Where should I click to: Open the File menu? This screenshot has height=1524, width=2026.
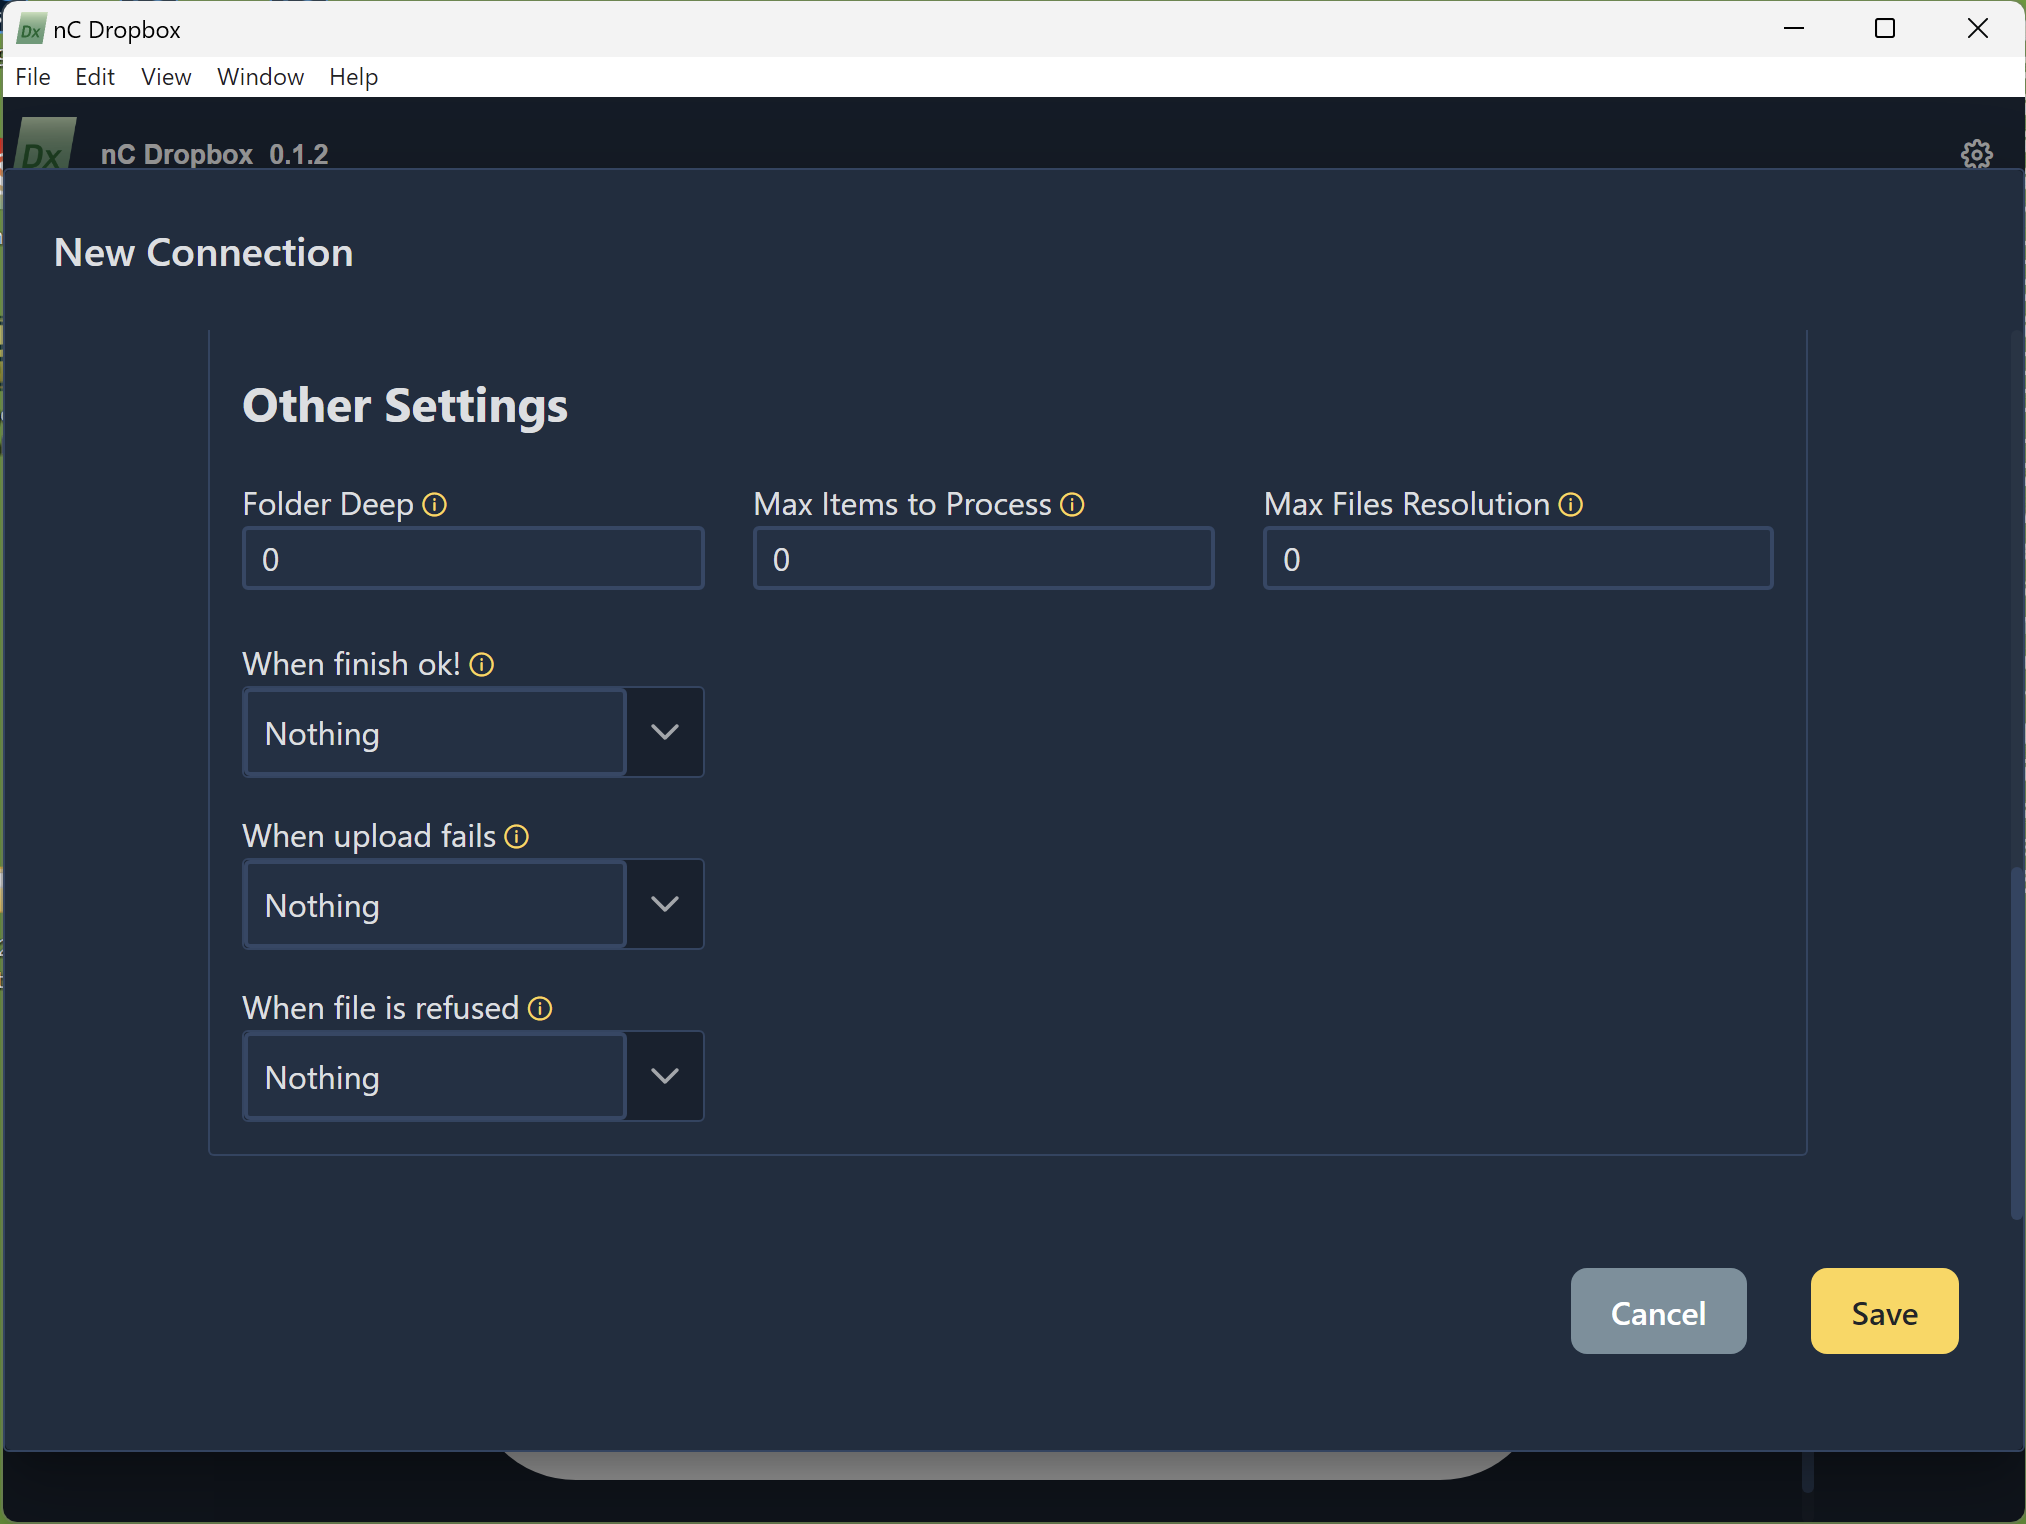pos(33,77)
